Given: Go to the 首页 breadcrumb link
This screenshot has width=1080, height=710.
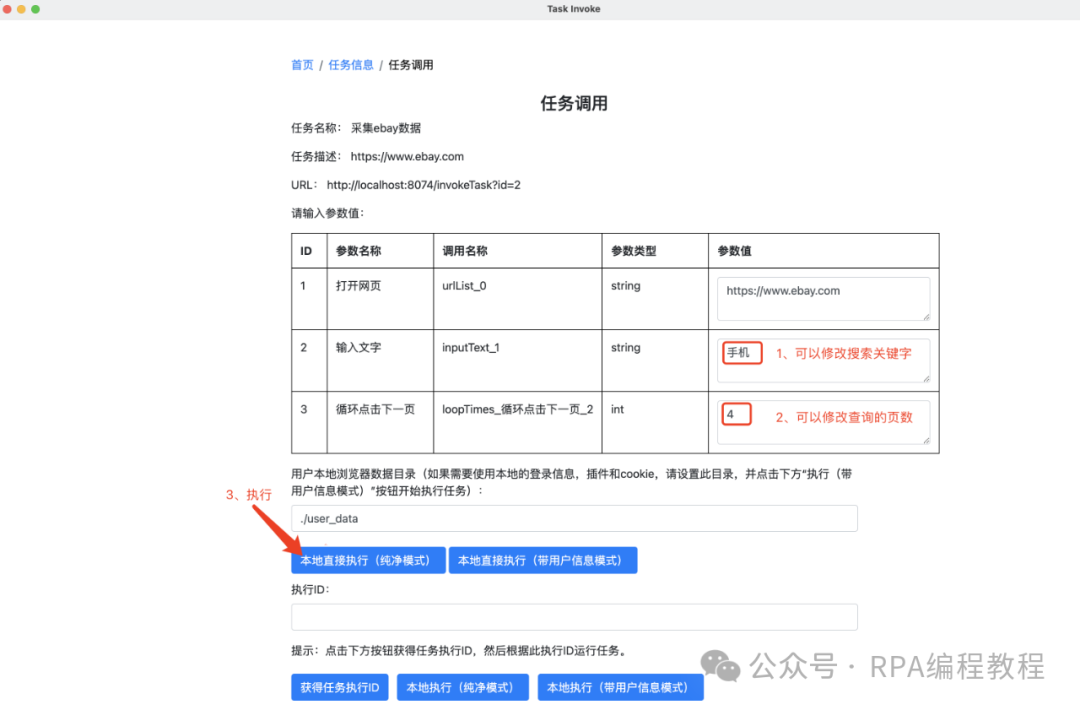Looking at the screenshot, I should pyautogui.click(x=302, y=65).
